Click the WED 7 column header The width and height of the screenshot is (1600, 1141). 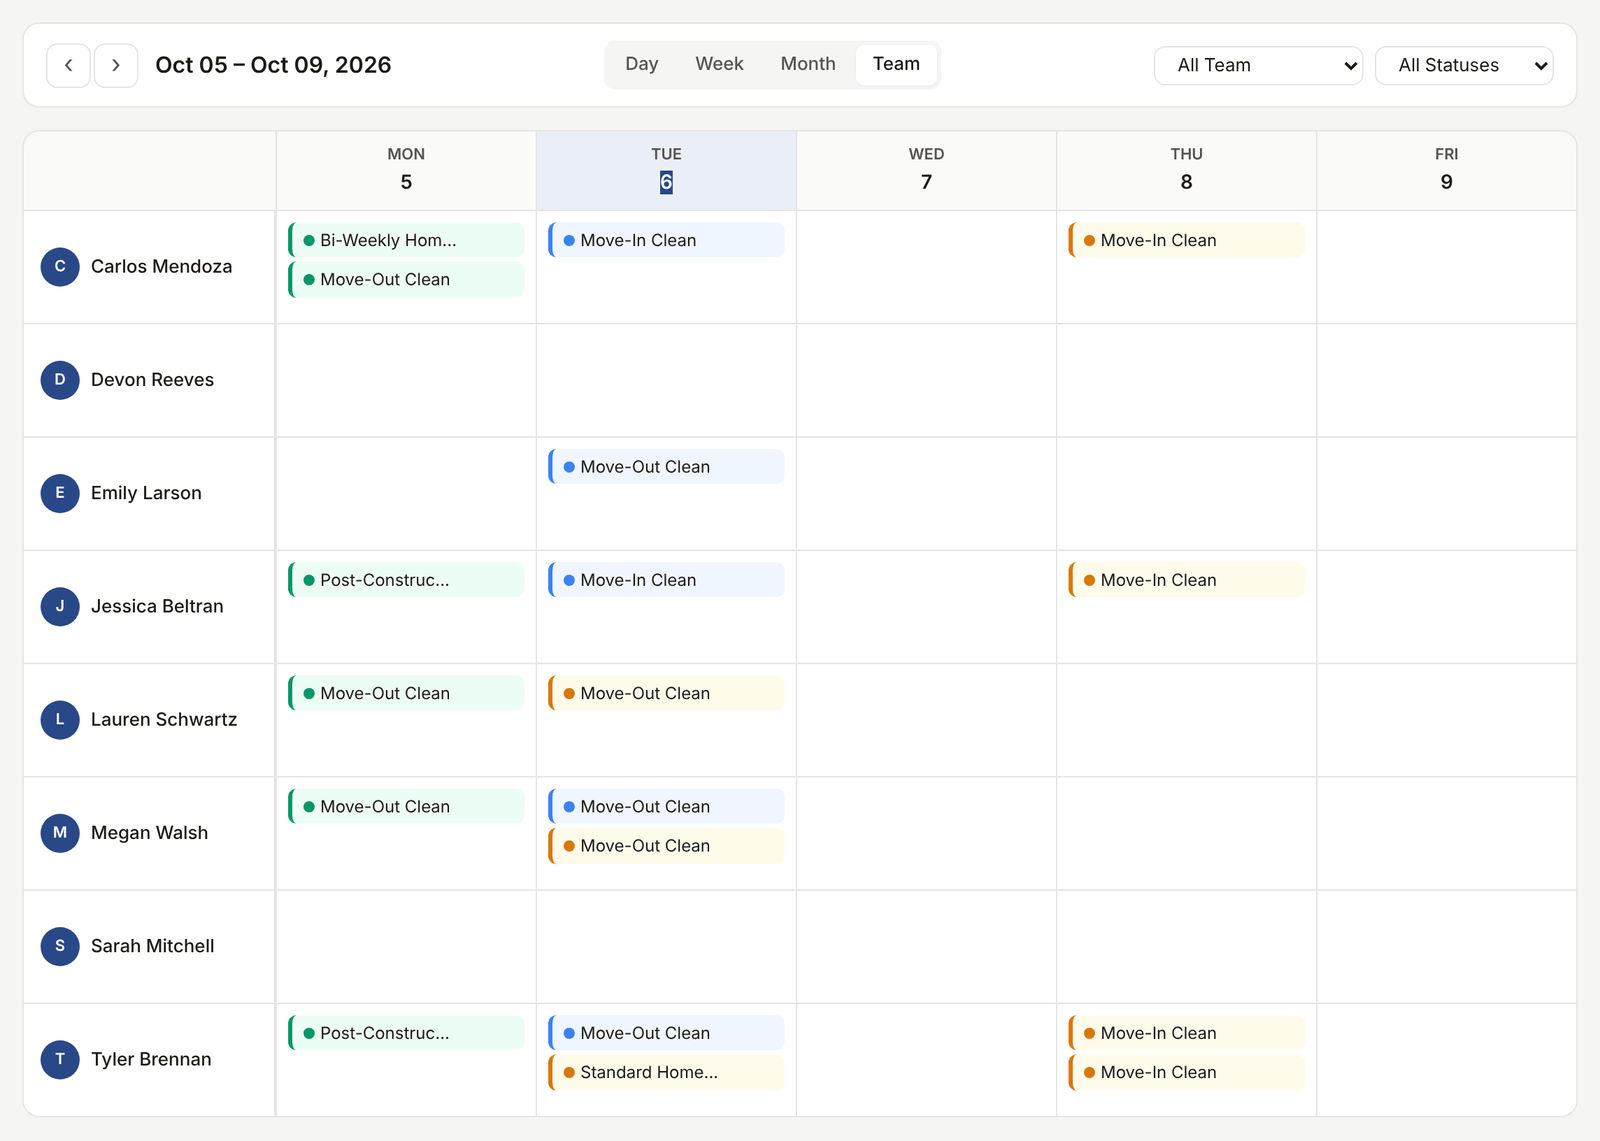click(x=926, y=170)
